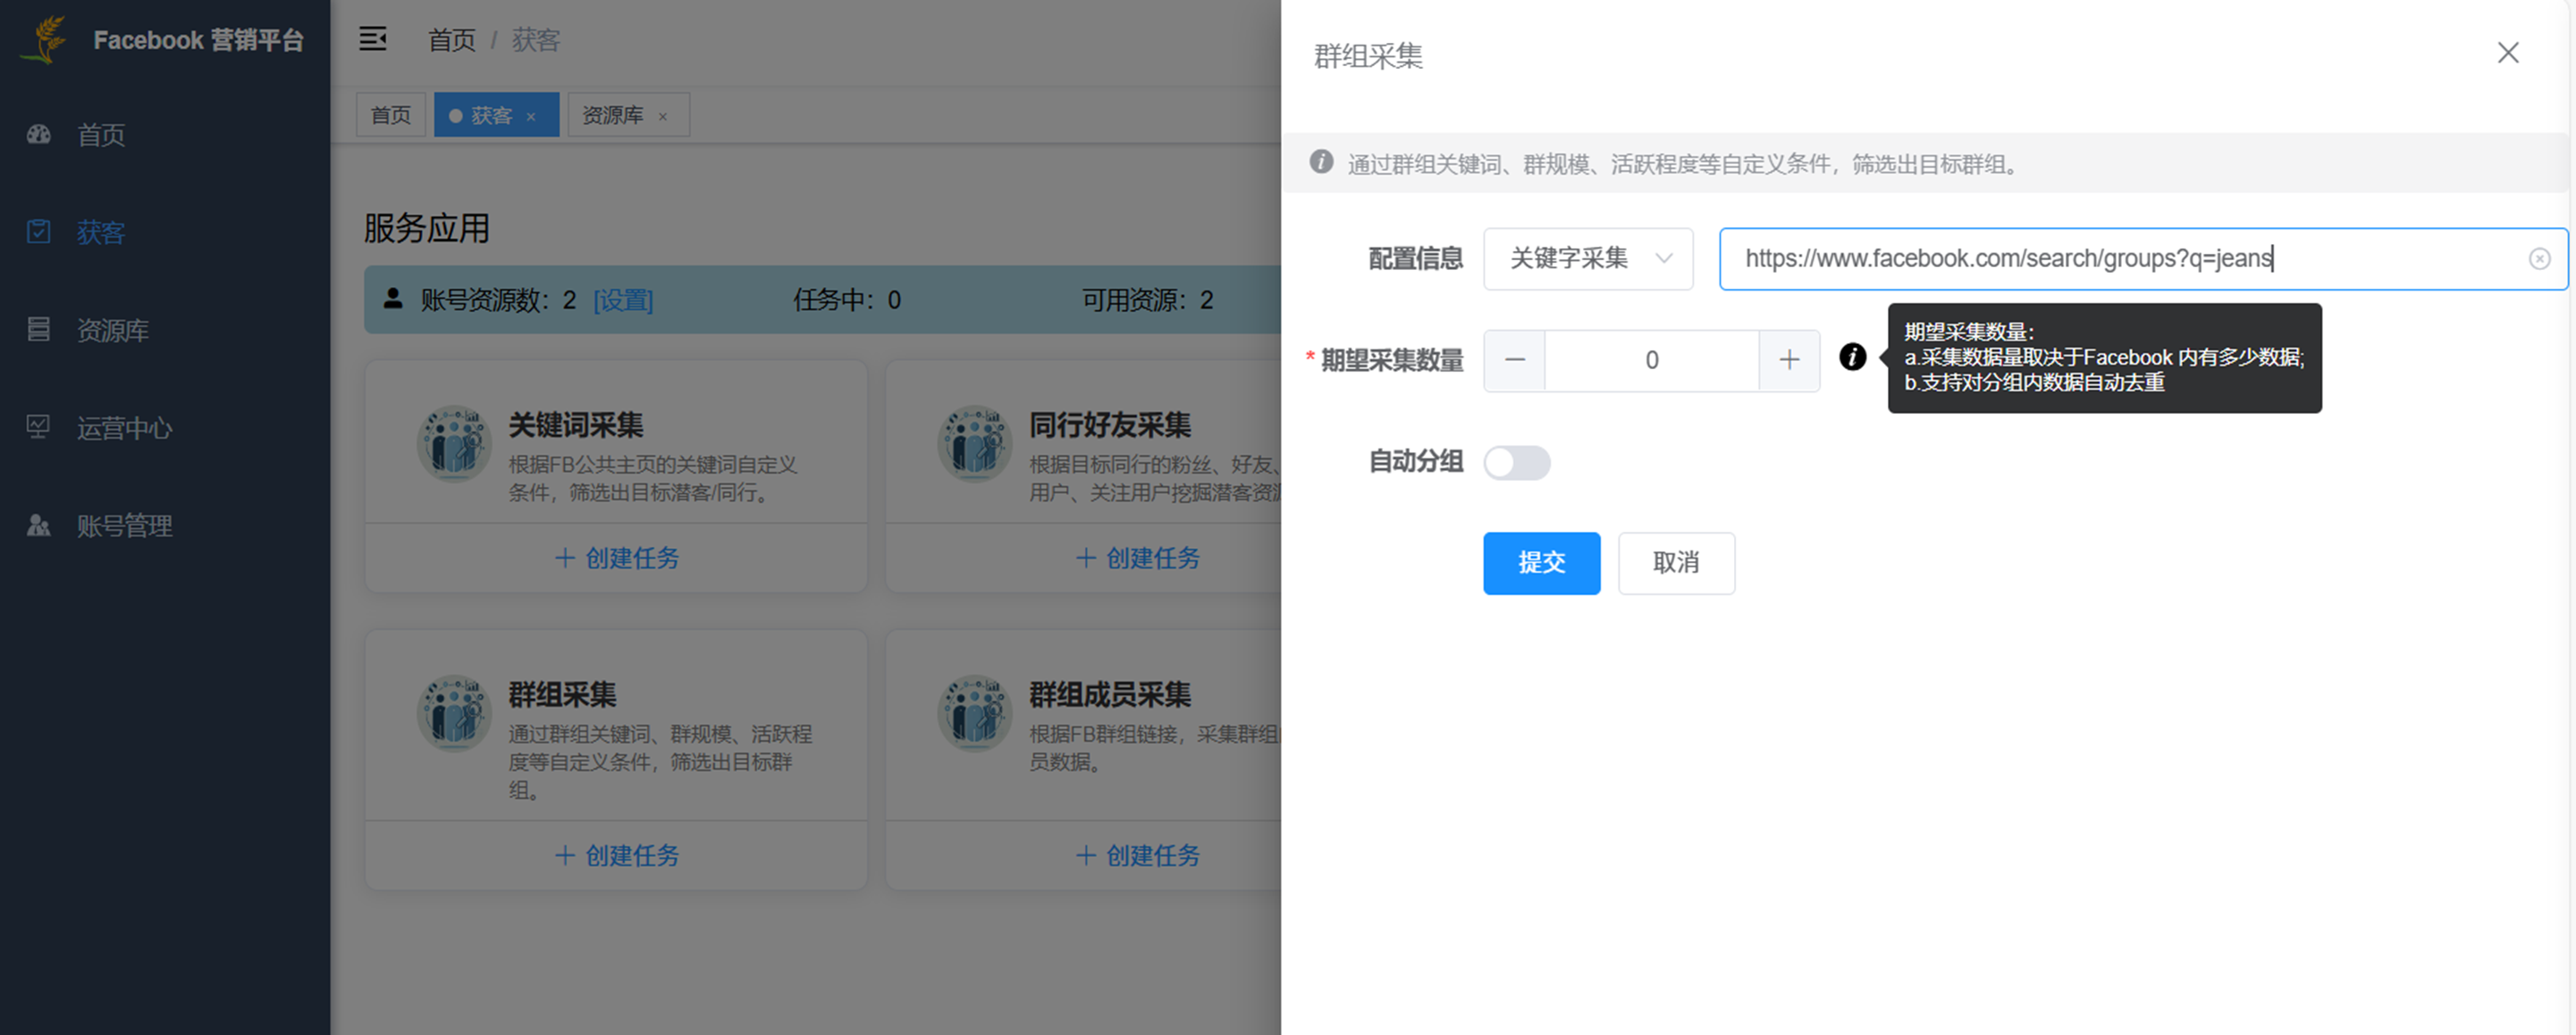This screenshot has width=2576, height=1035.
Task: Click the account resource person icon
Action: tap(393, 299)
